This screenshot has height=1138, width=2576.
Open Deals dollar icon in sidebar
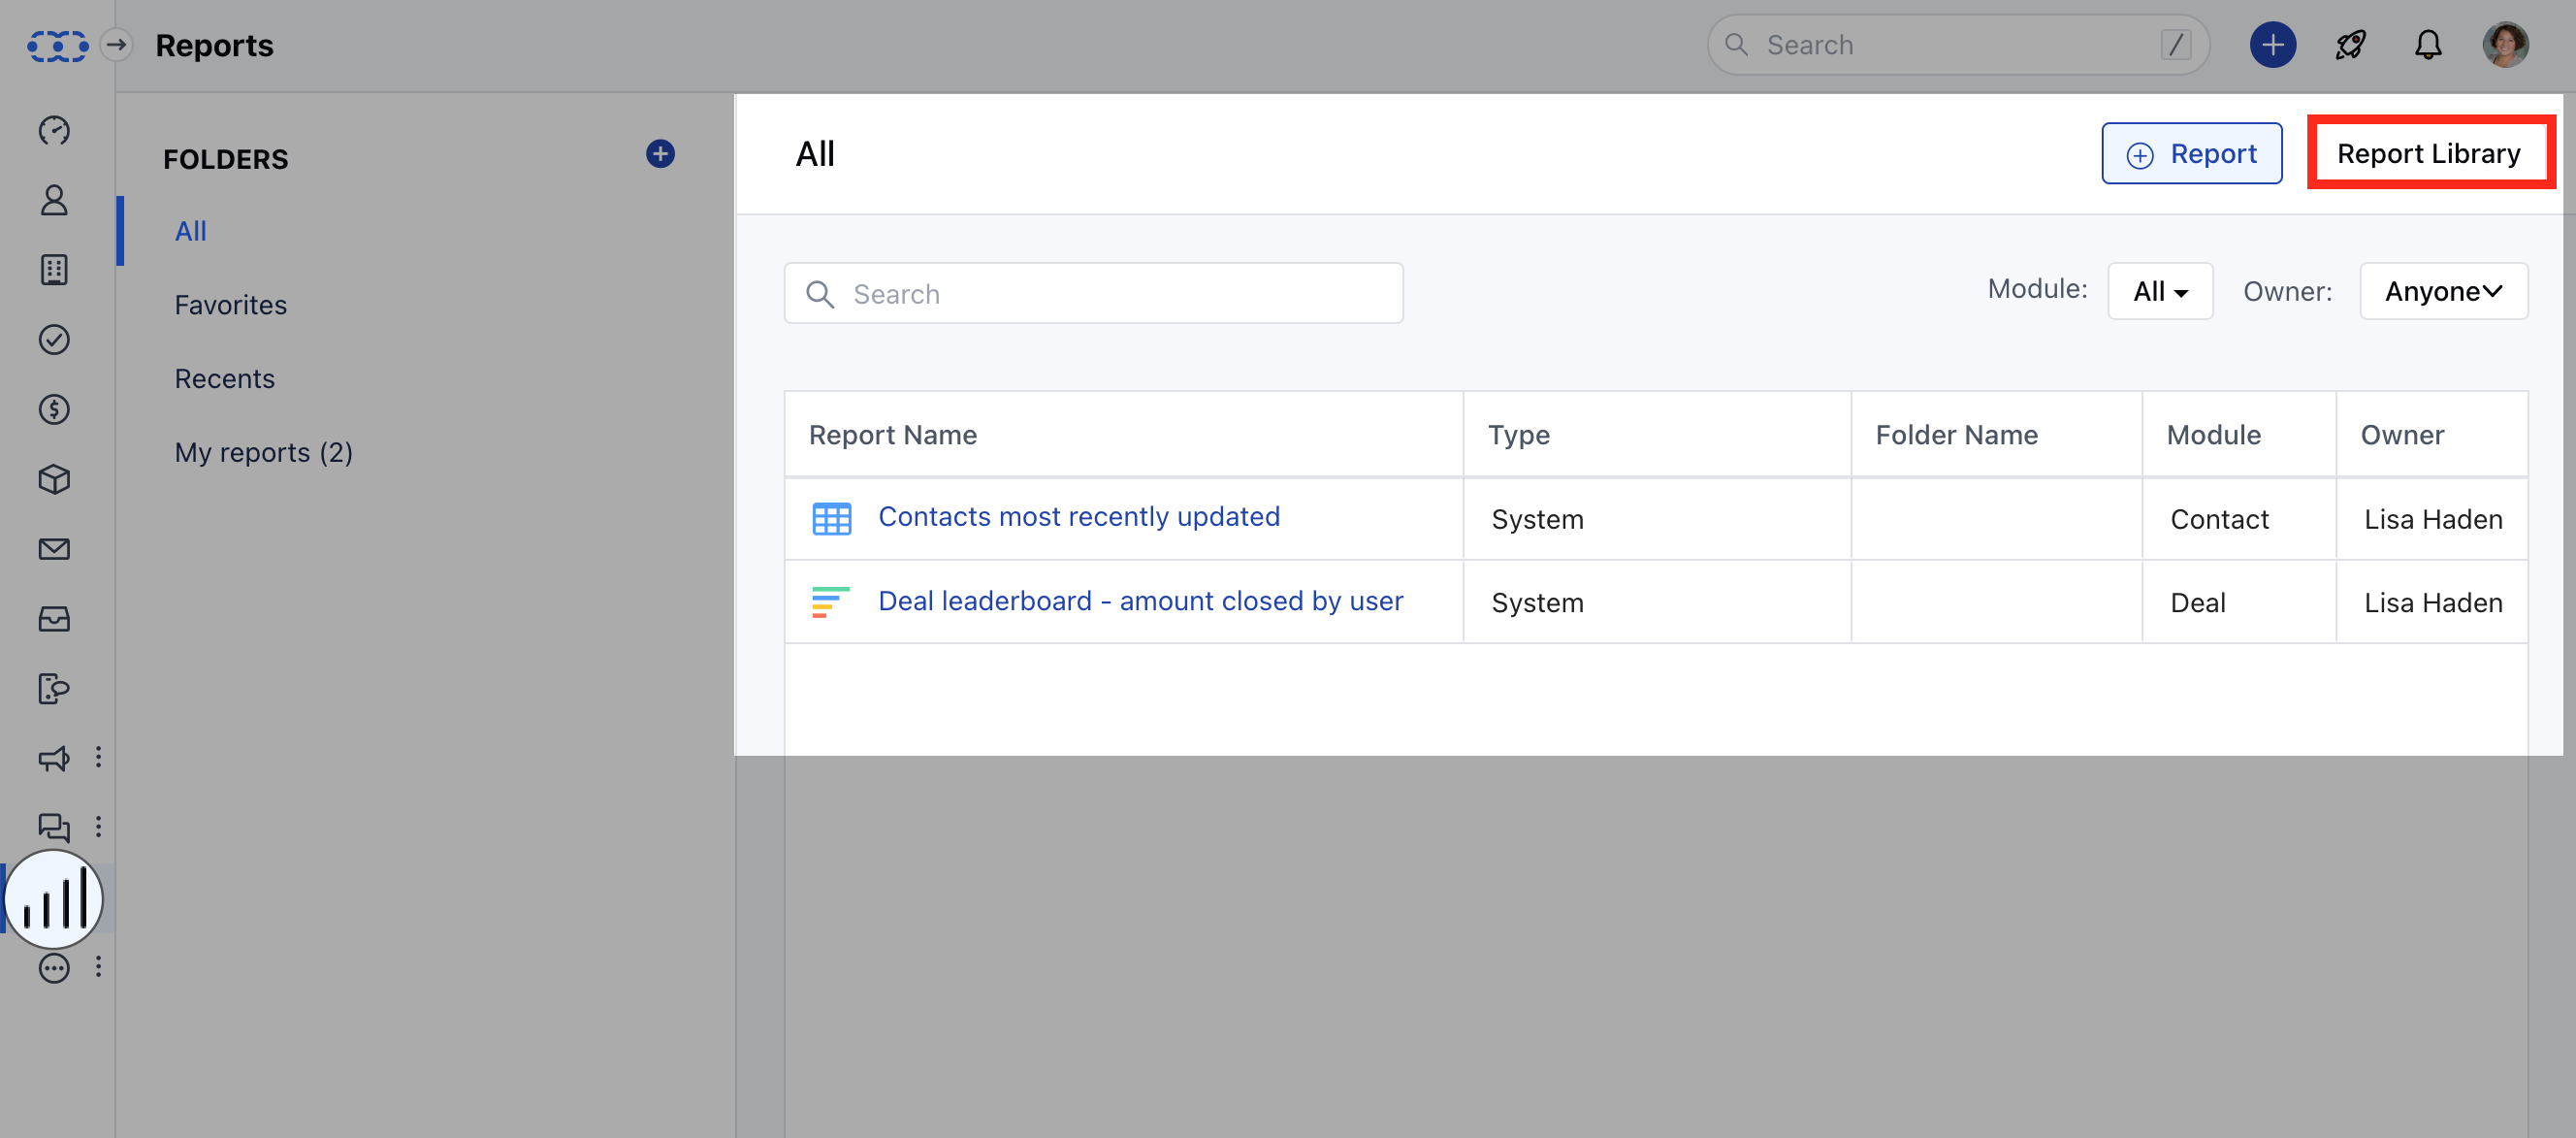point(54,409)
